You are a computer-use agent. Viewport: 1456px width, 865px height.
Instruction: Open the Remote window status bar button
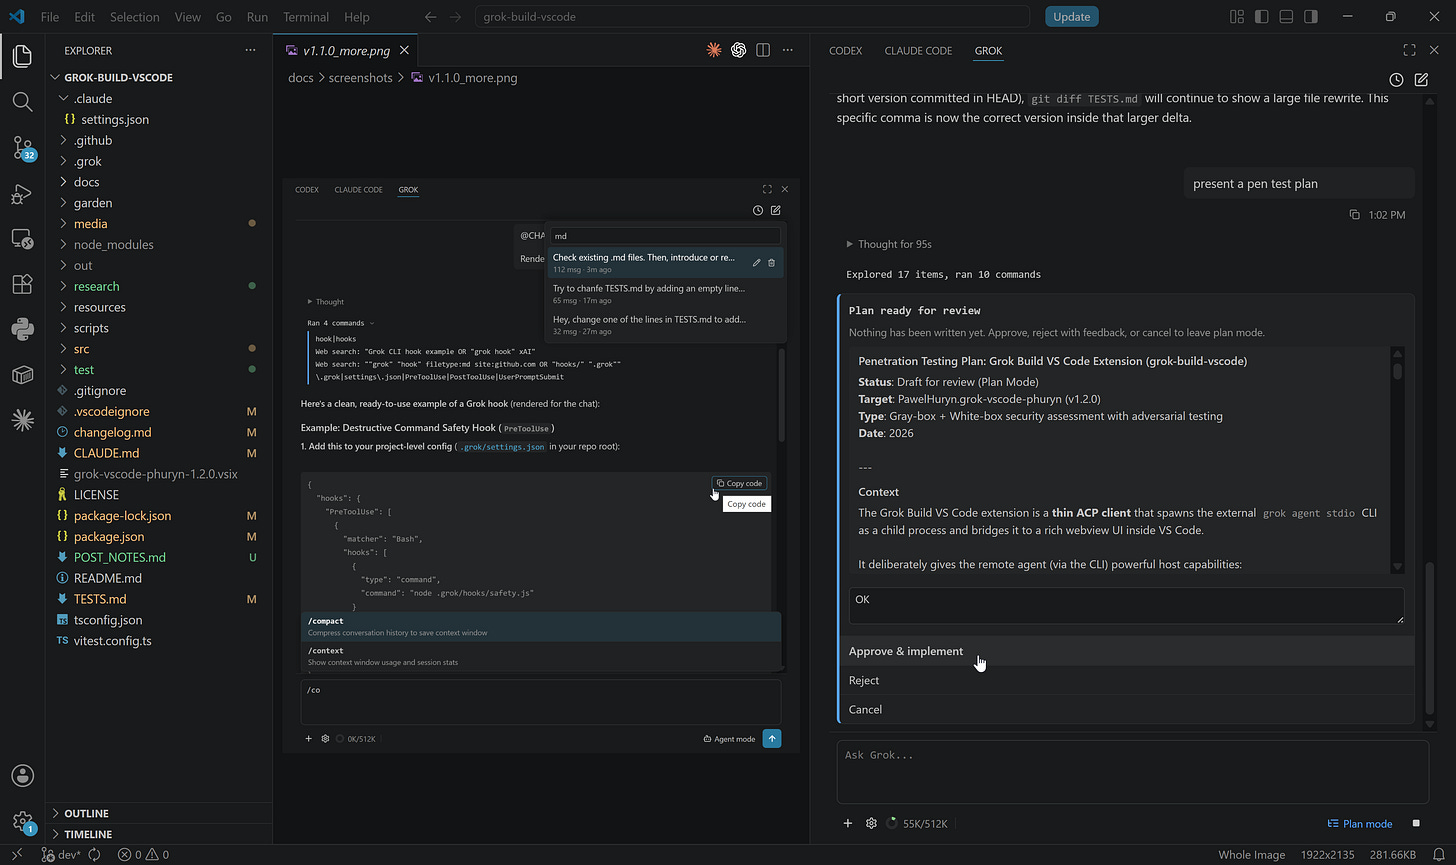tap(16, 855)
